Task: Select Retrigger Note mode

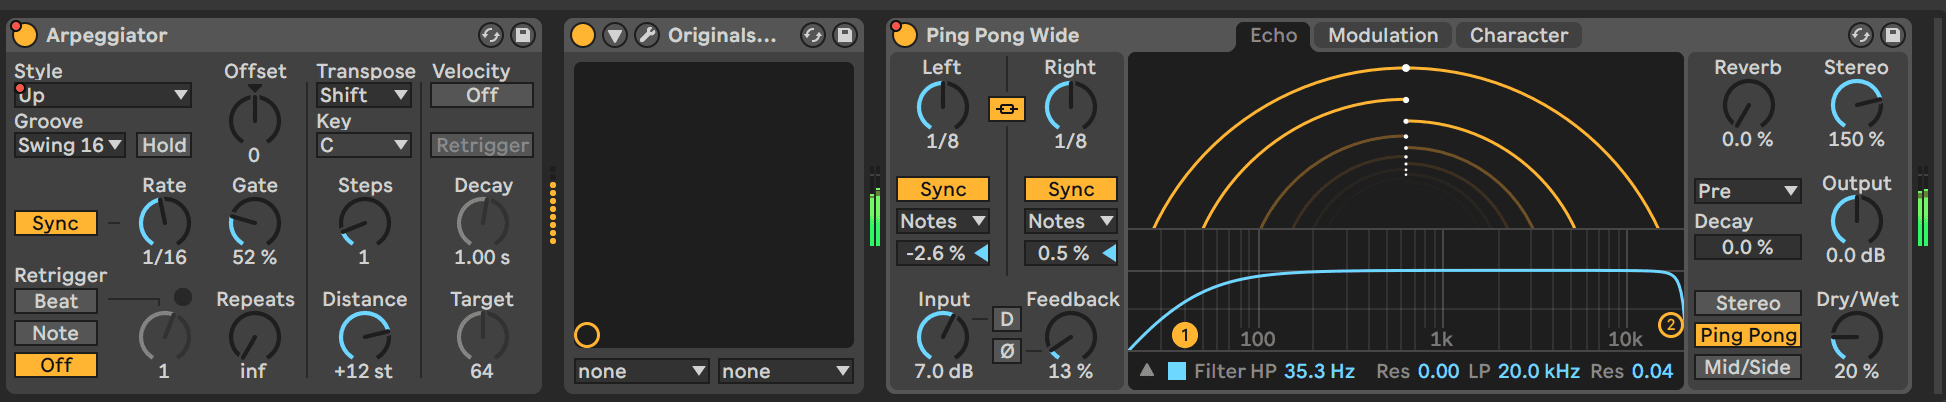Action: tap(56, 333)
